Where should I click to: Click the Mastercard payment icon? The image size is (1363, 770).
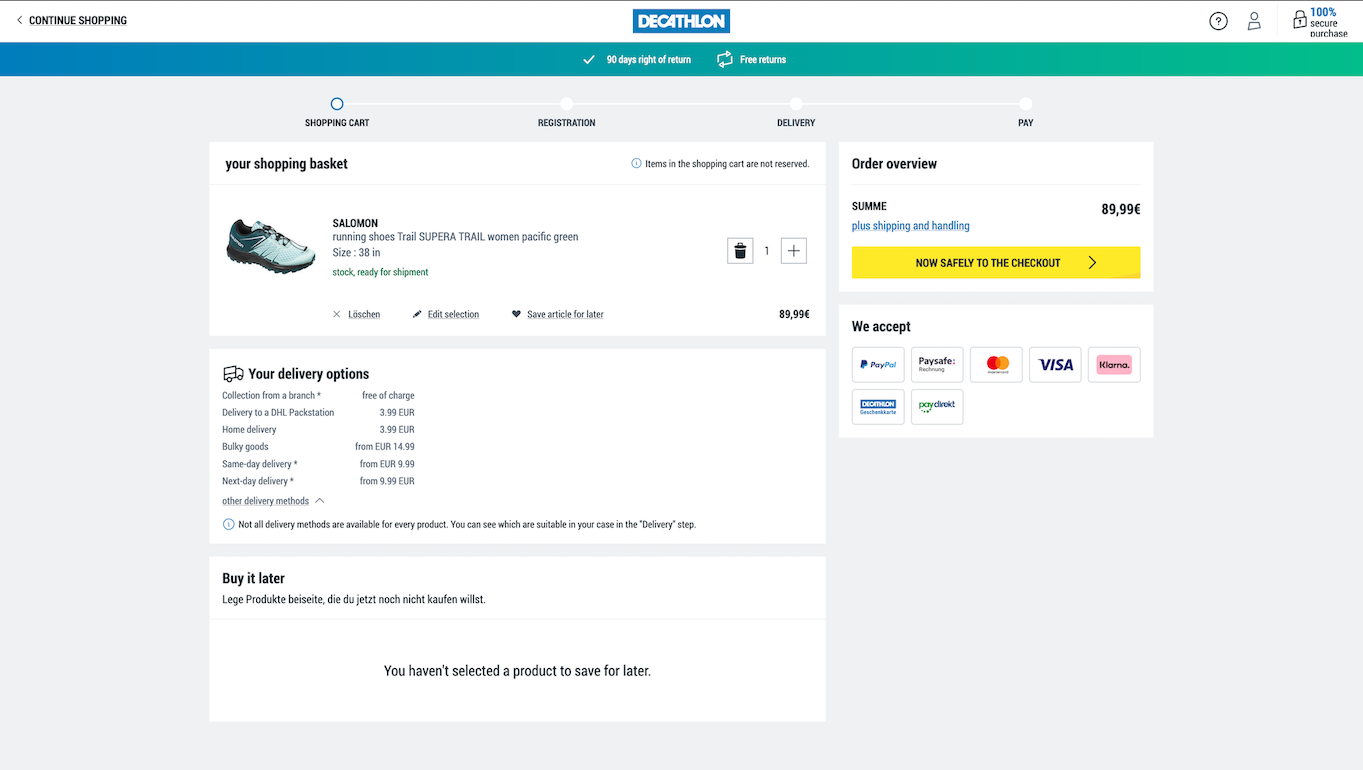(x=996, y=365)
